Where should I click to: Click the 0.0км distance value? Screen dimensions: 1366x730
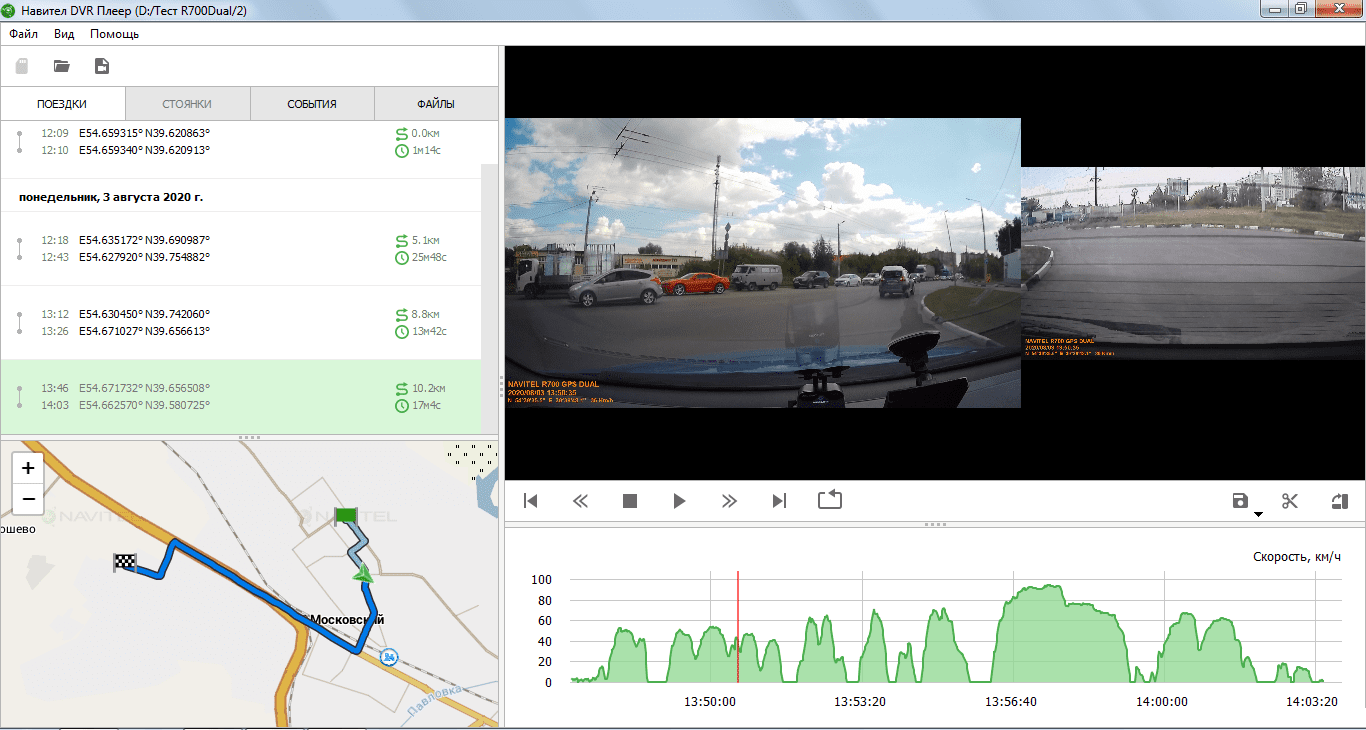(426, 133)
